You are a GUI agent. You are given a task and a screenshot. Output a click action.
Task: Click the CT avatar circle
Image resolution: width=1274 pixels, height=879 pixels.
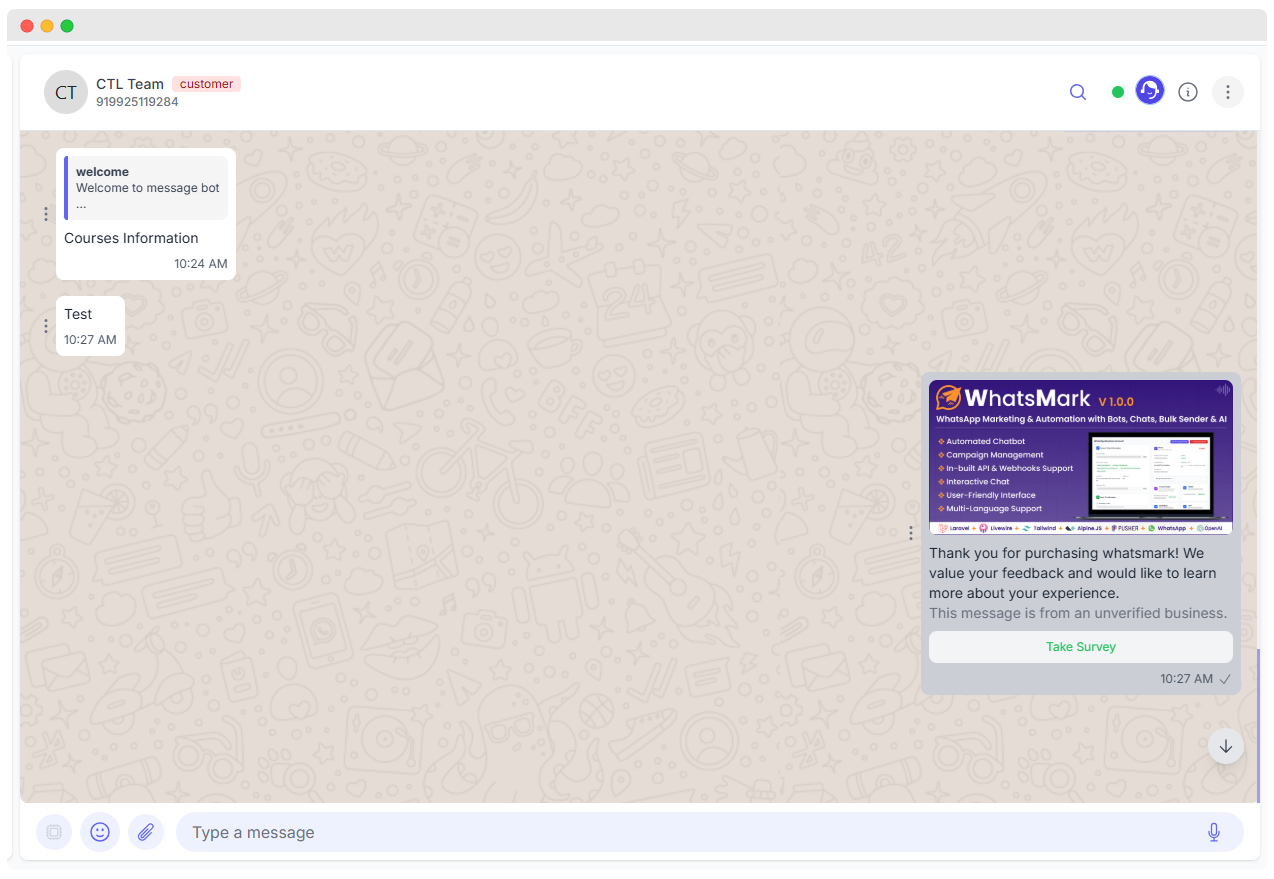(66, 92)
